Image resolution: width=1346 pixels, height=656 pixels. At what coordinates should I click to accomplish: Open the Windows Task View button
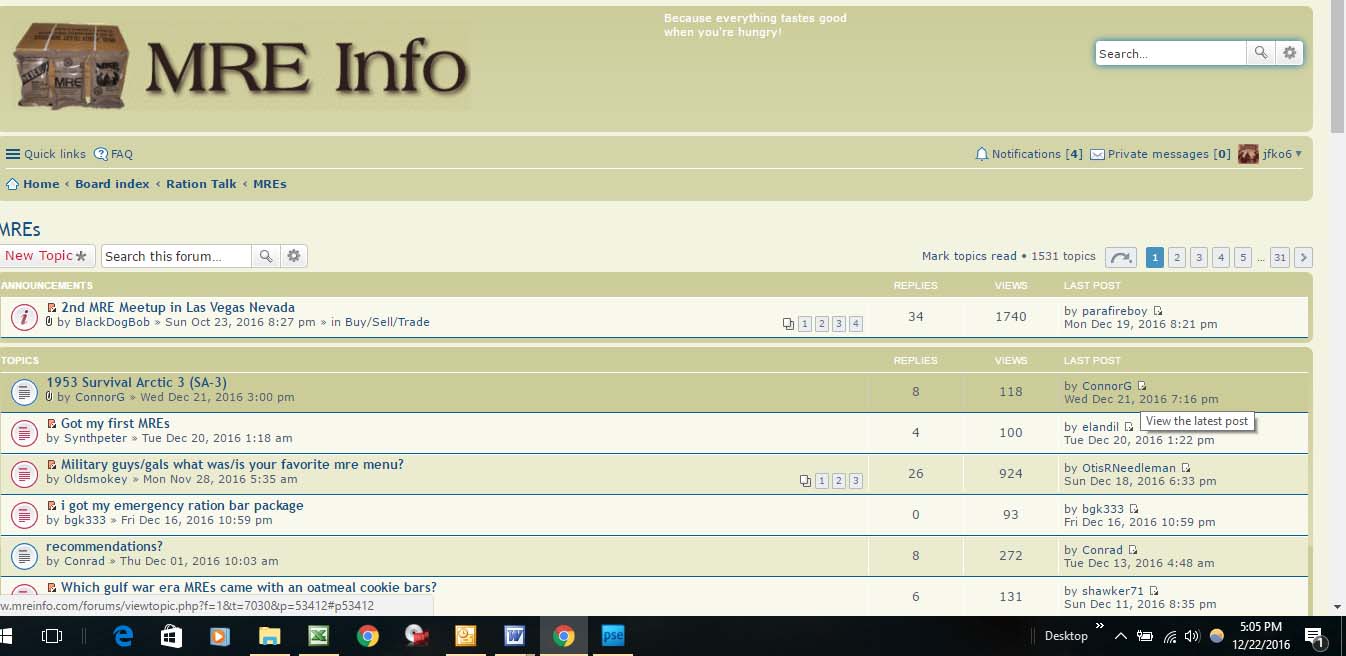(x=52, y=636)
